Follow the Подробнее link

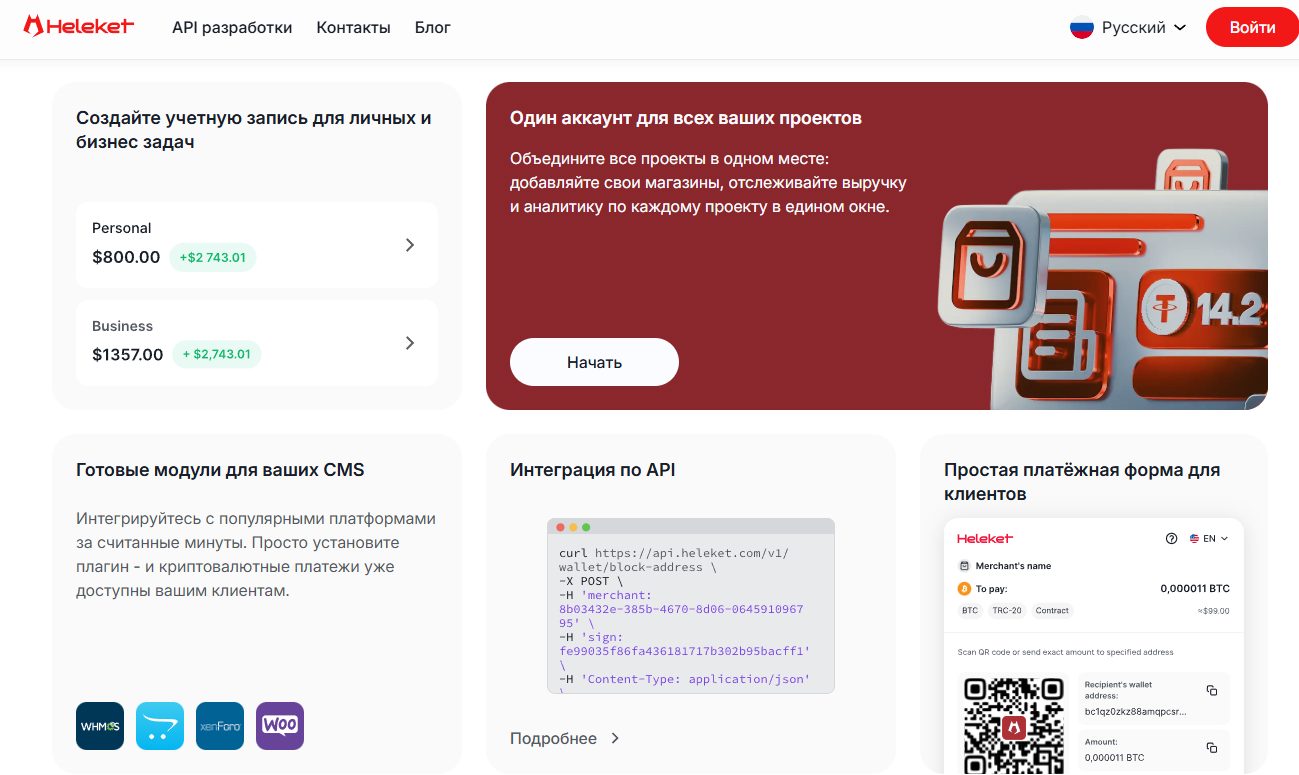[x=565, y=738]
